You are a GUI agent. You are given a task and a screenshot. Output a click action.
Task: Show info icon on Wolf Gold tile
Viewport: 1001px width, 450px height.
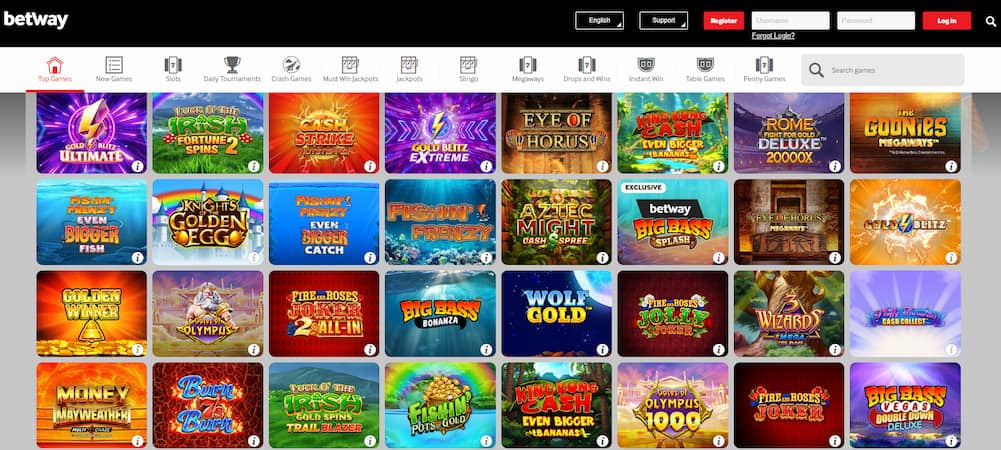602,349
